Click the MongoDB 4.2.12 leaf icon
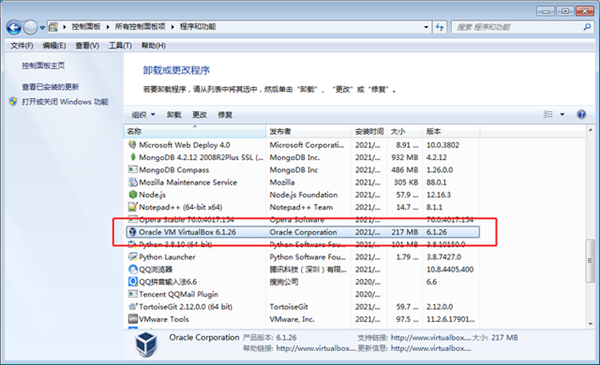 pos(133,157)
